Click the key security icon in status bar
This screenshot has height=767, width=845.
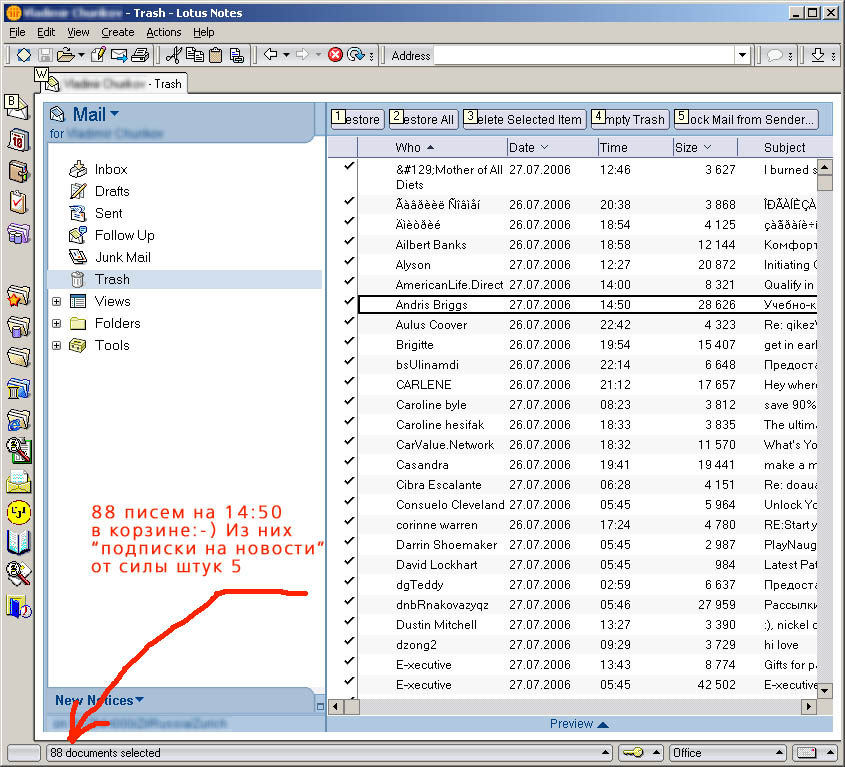(x=633, y=752)
